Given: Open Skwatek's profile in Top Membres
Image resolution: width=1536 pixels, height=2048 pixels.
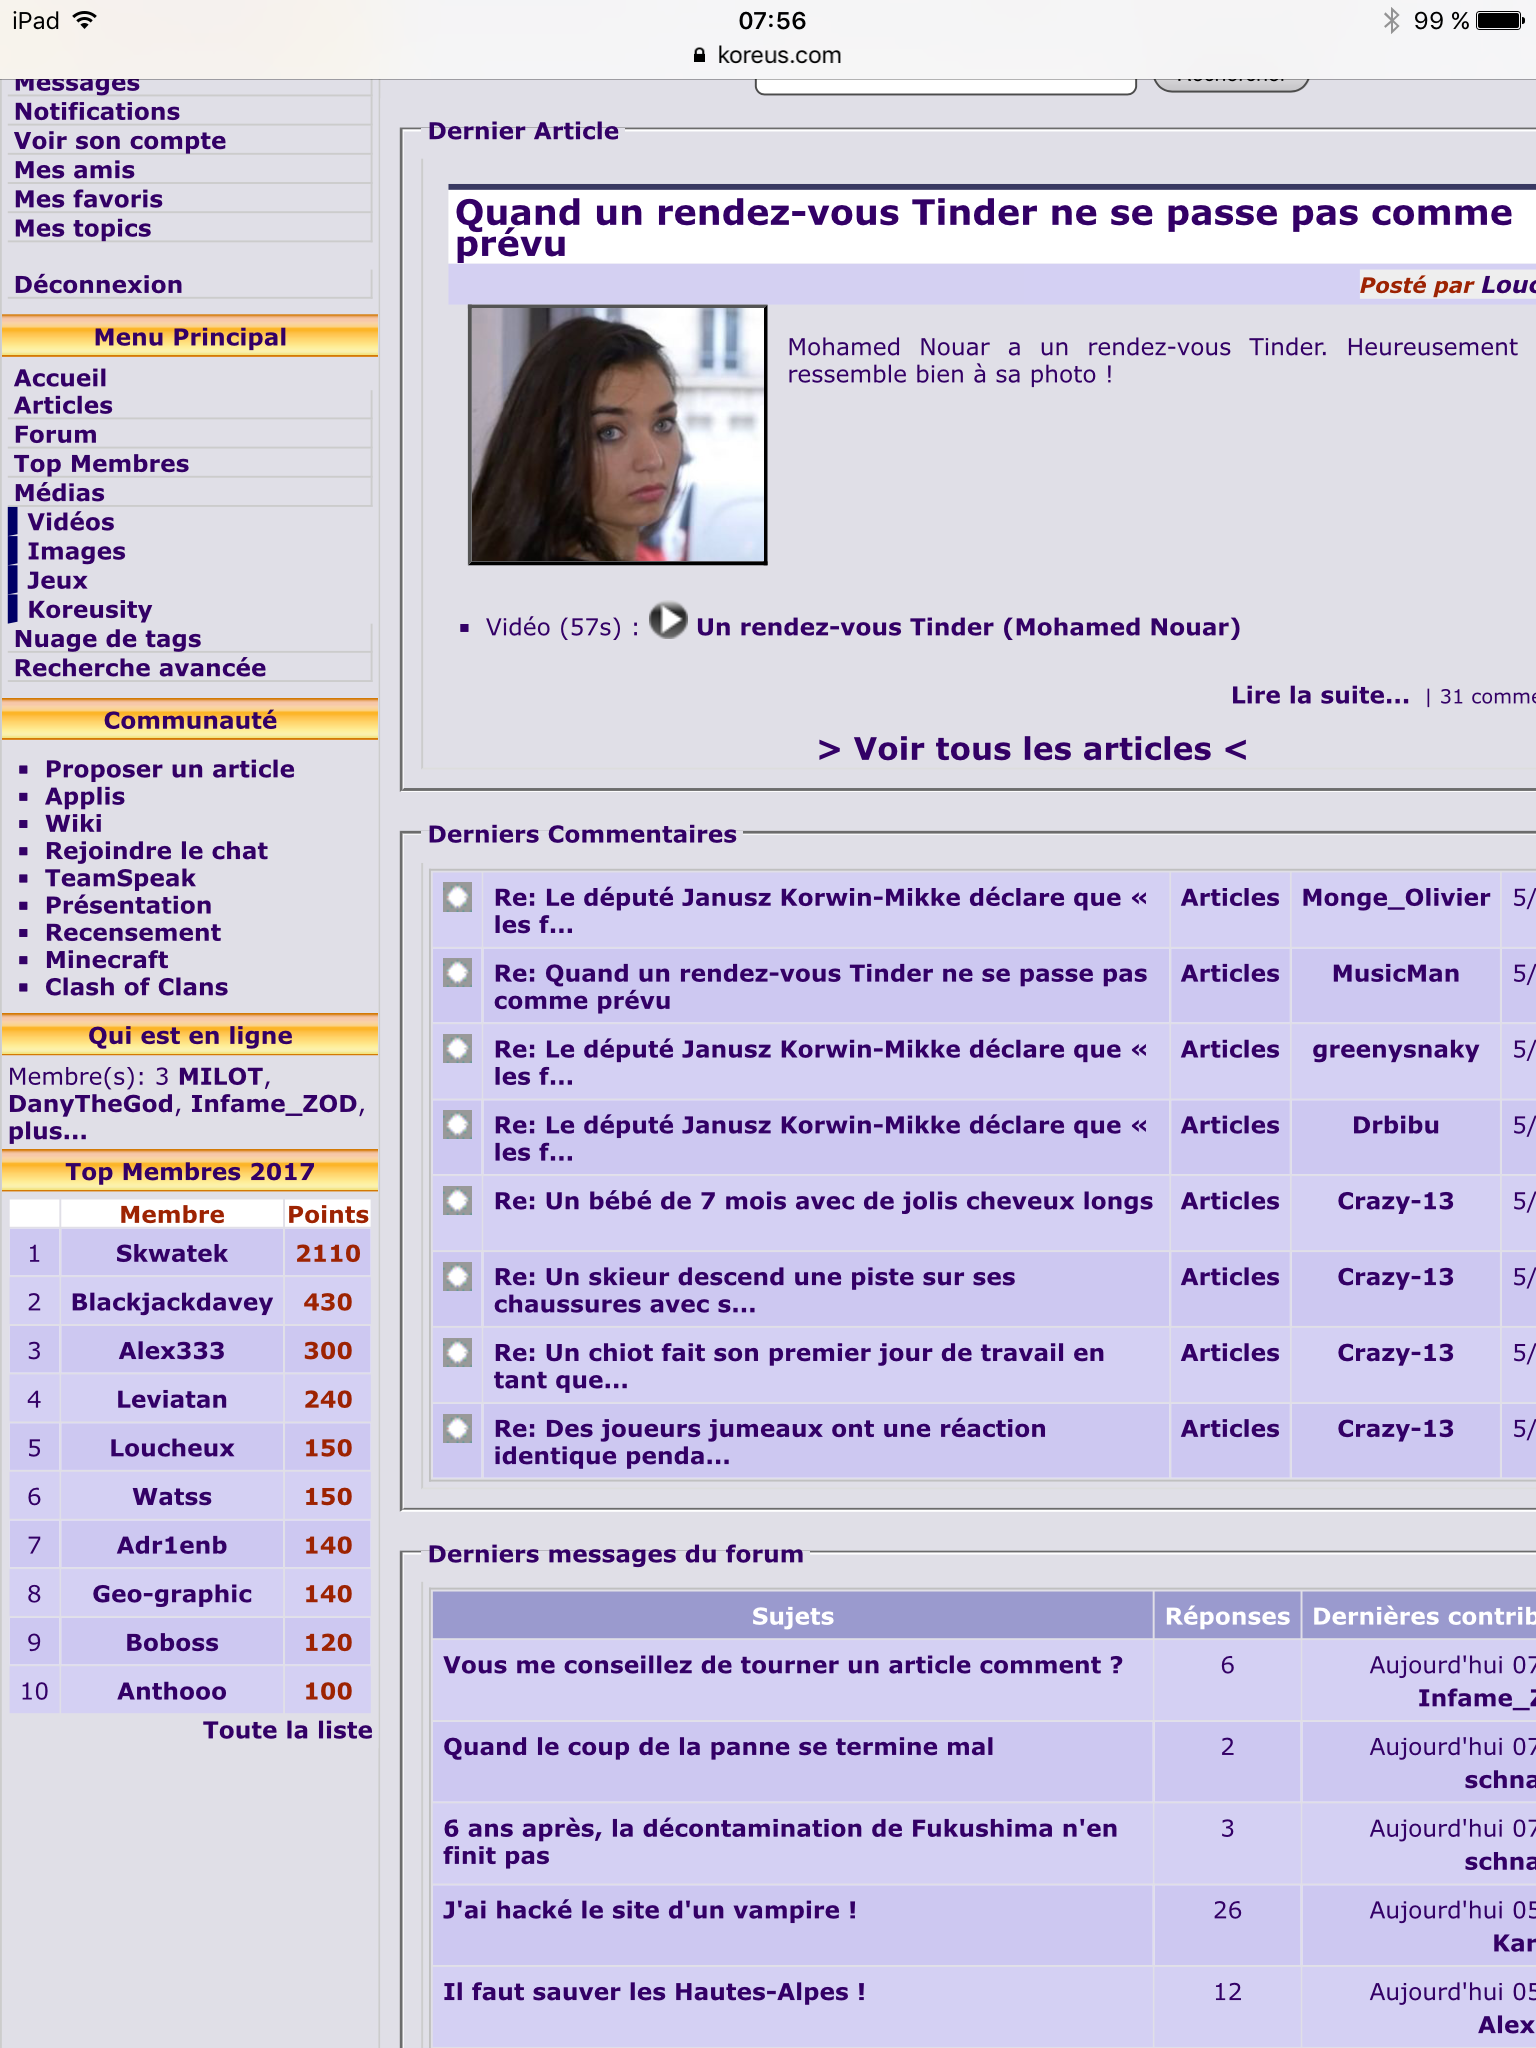Looking at the screenshot, I should click(172, 1254).
